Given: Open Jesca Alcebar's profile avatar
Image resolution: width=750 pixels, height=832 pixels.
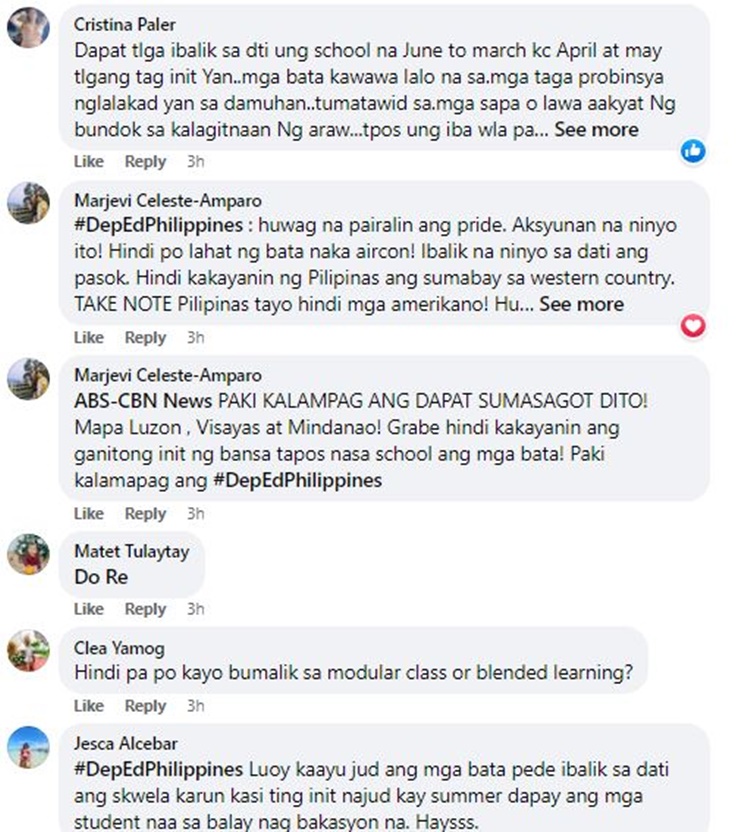Looking at the screenshot, I should click(28, 747).
